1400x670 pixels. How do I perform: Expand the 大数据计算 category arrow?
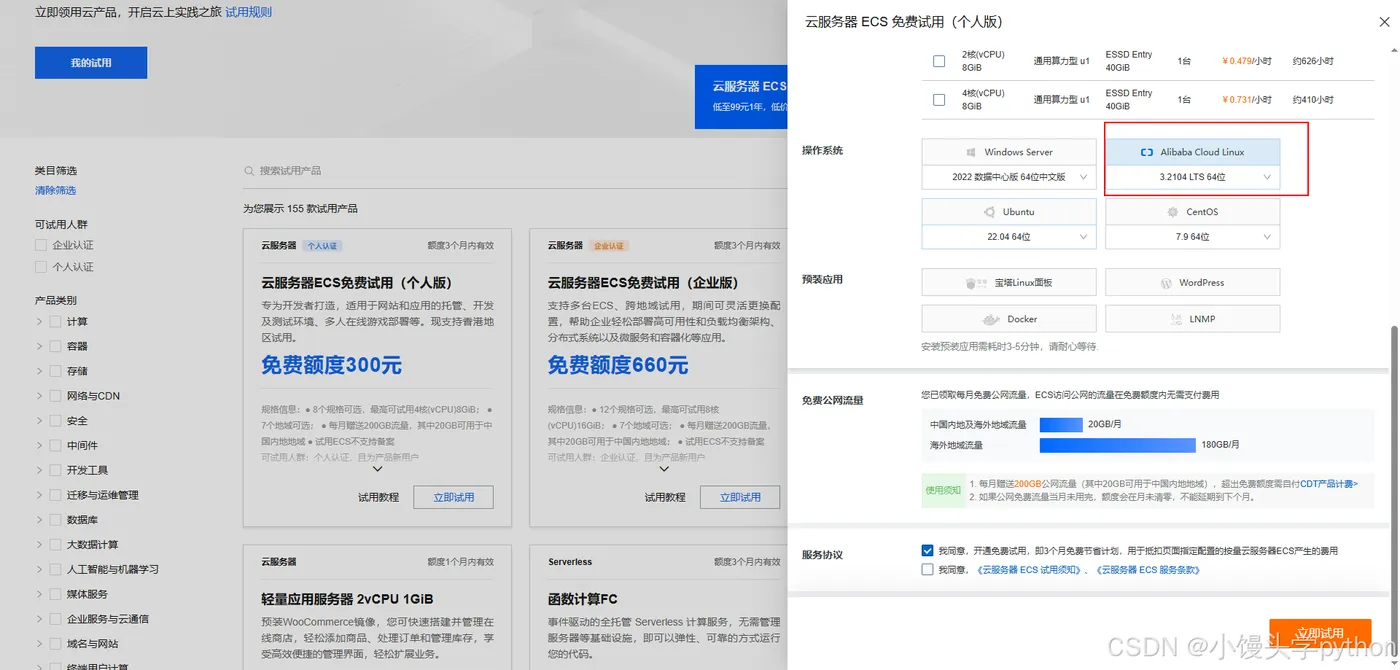[x=39, y=545]
